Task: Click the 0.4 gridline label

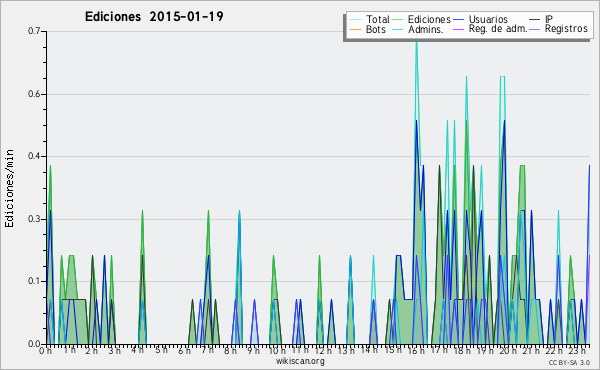Action: (34, 156)
